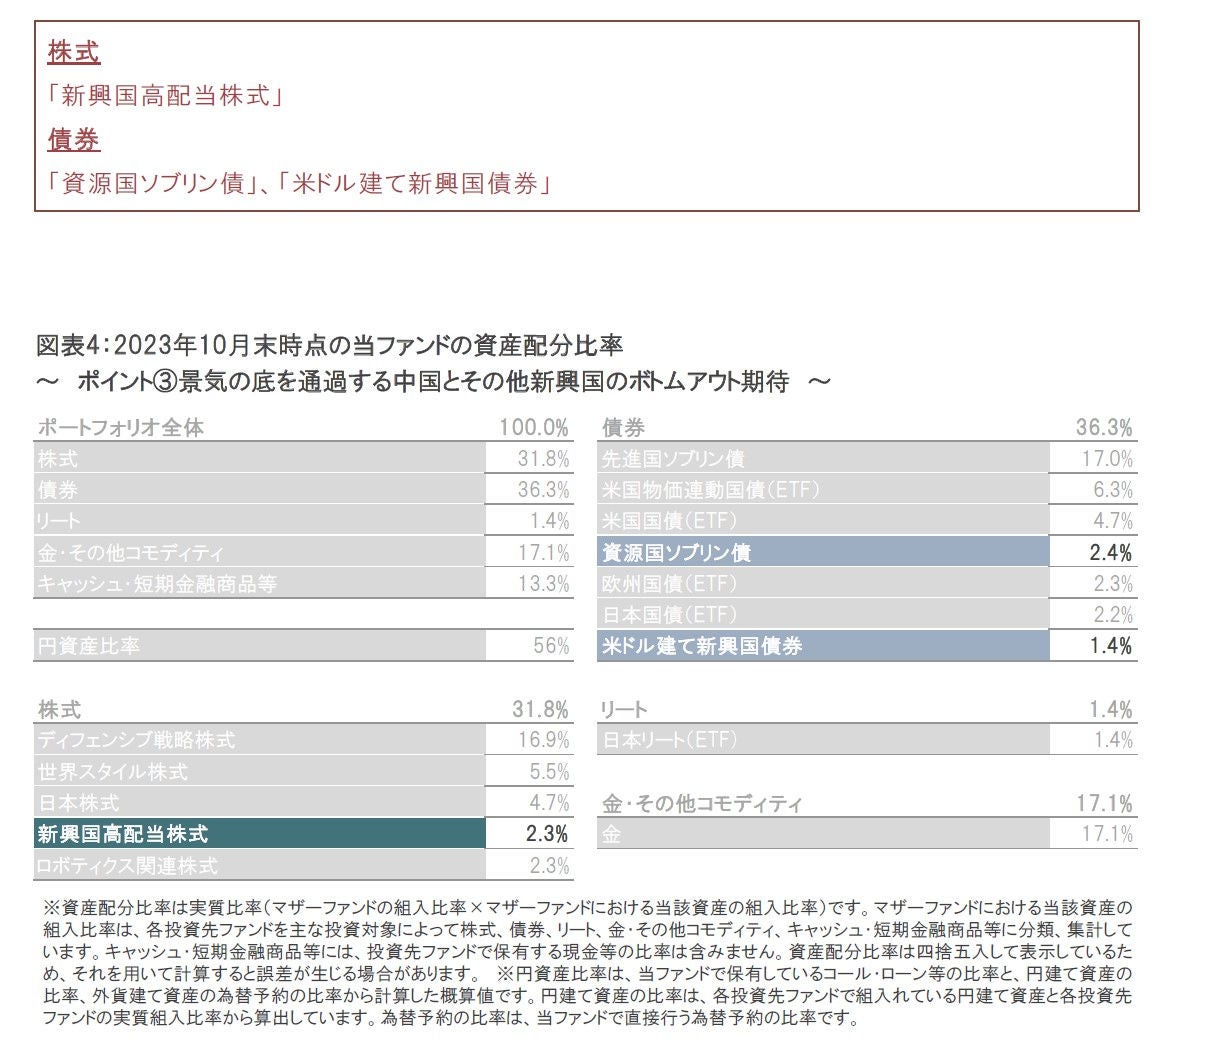Screen dimensions: 1214x1043
Task: Click the 円資産比率 row label
Action: (x=89, y=646)
